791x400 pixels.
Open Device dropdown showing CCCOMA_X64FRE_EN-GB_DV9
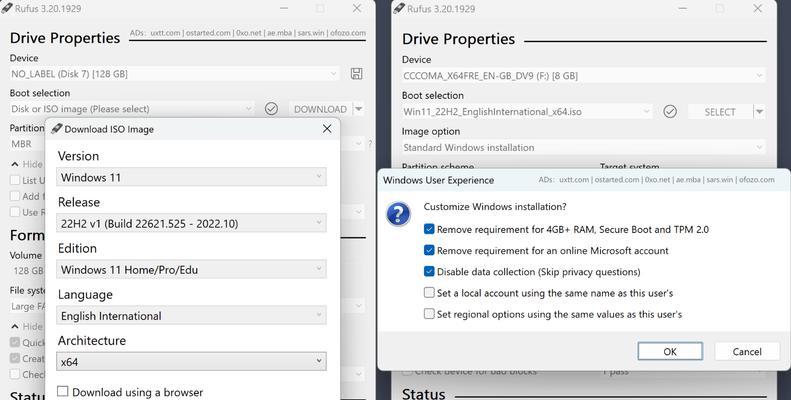click(x=583, y=76)
